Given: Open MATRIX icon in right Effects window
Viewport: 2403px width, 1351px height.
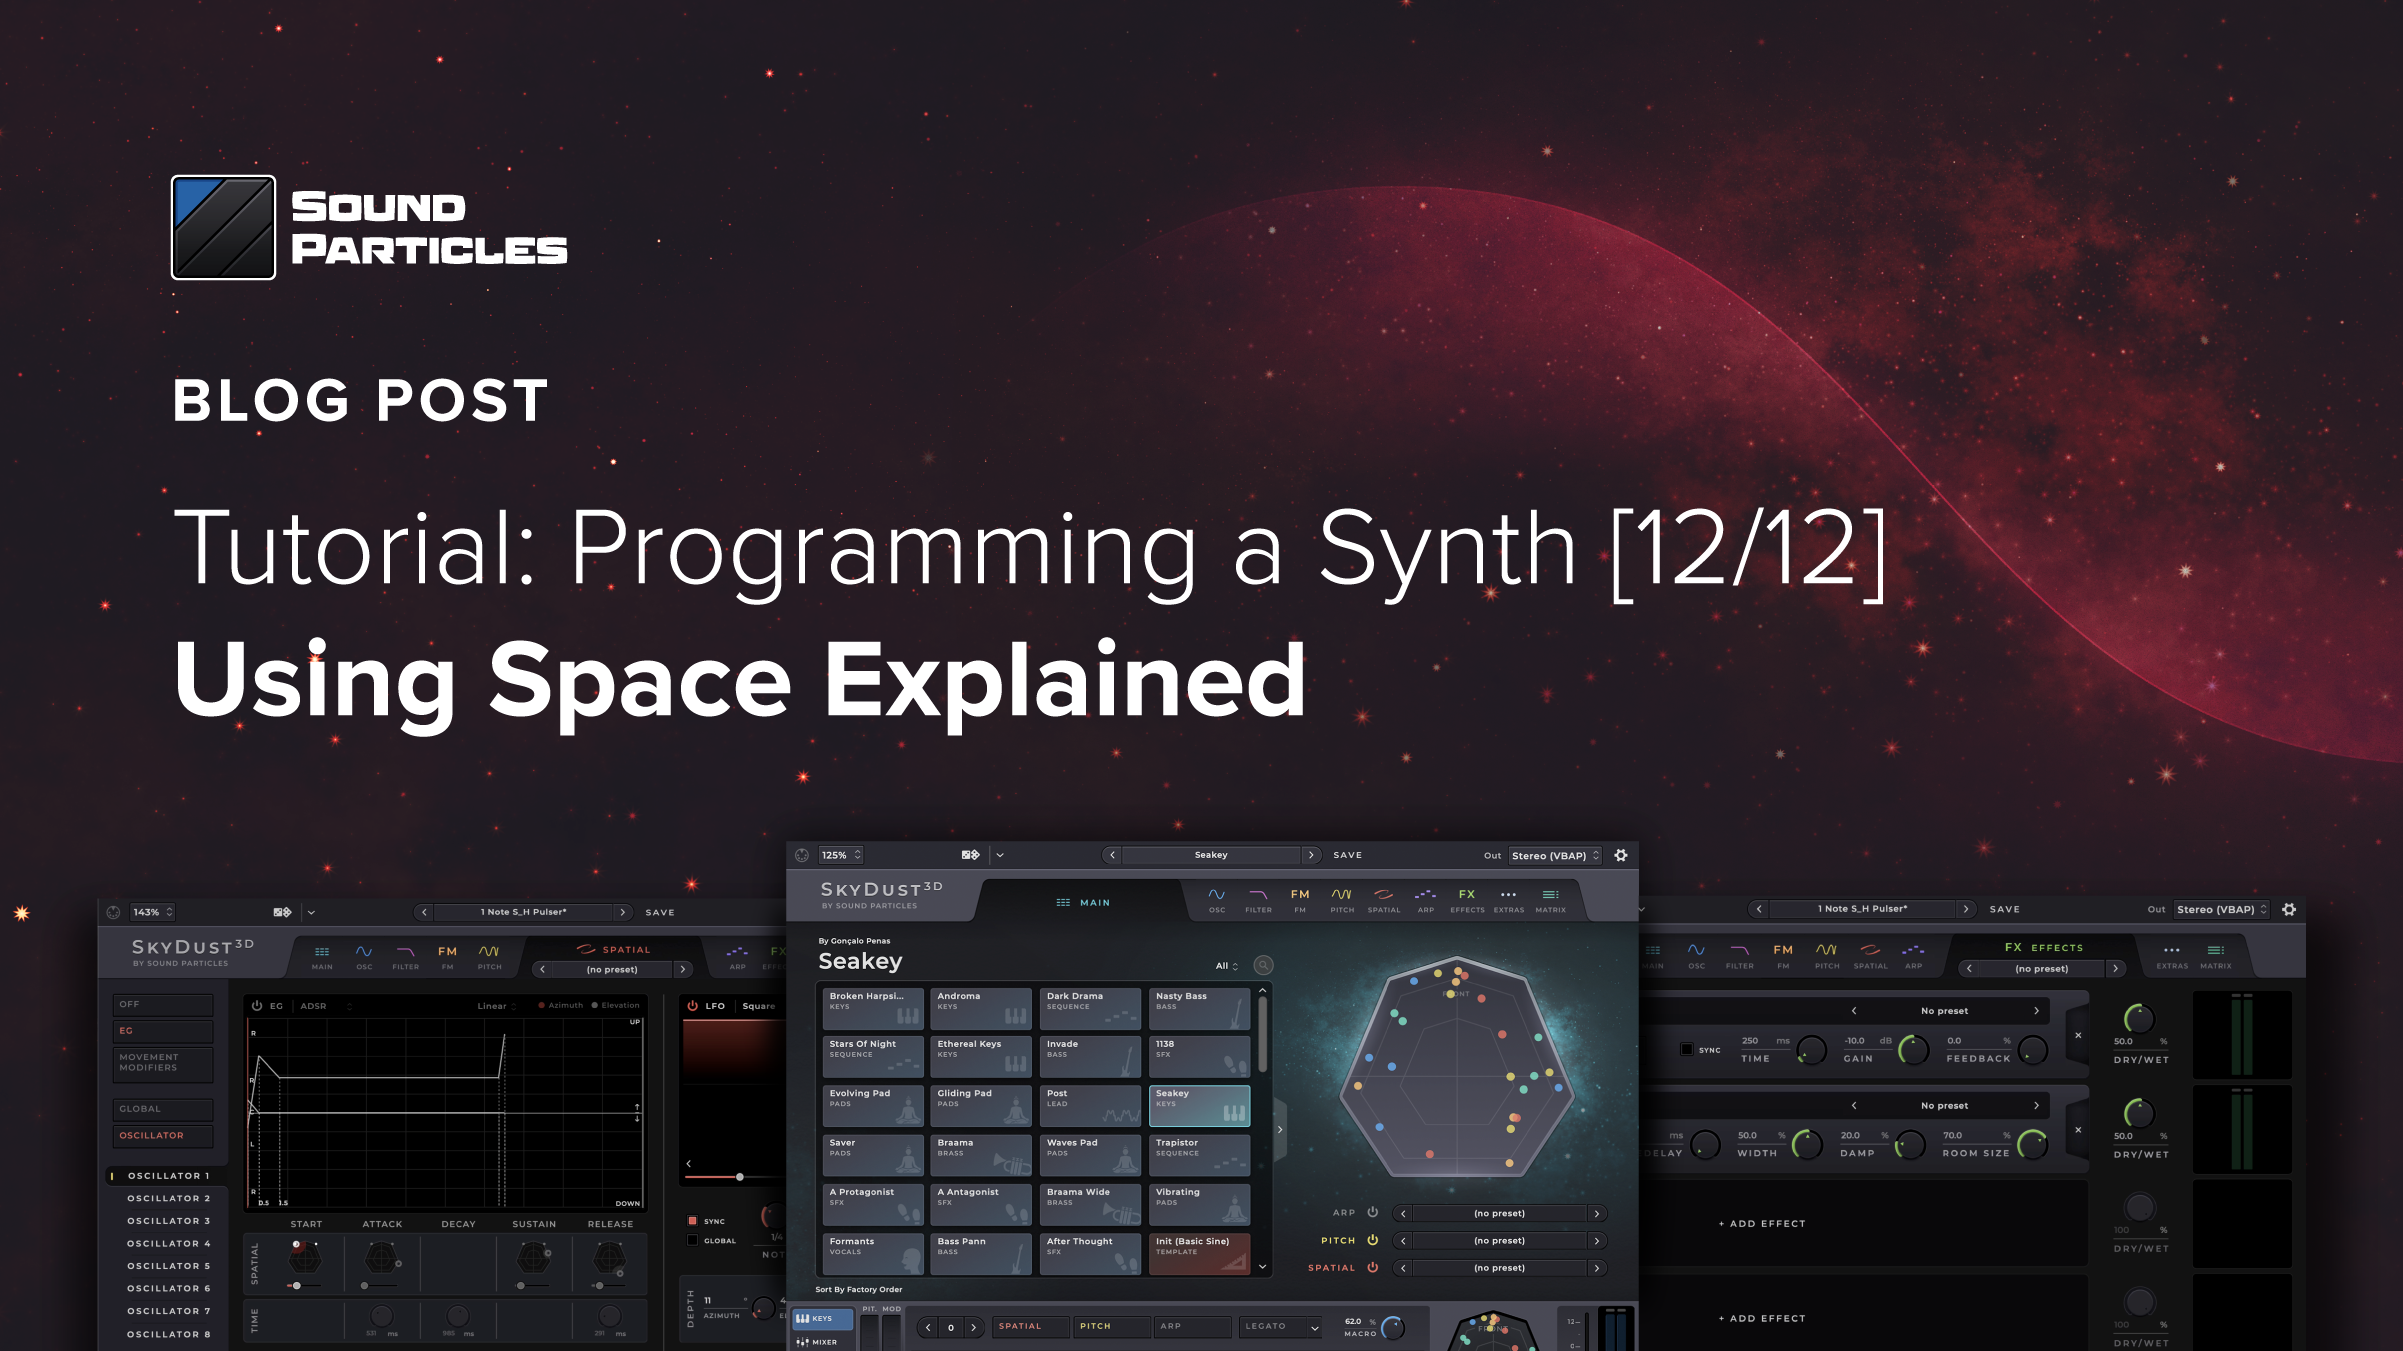Looking at the screenshot, I should pos(2216,955).
